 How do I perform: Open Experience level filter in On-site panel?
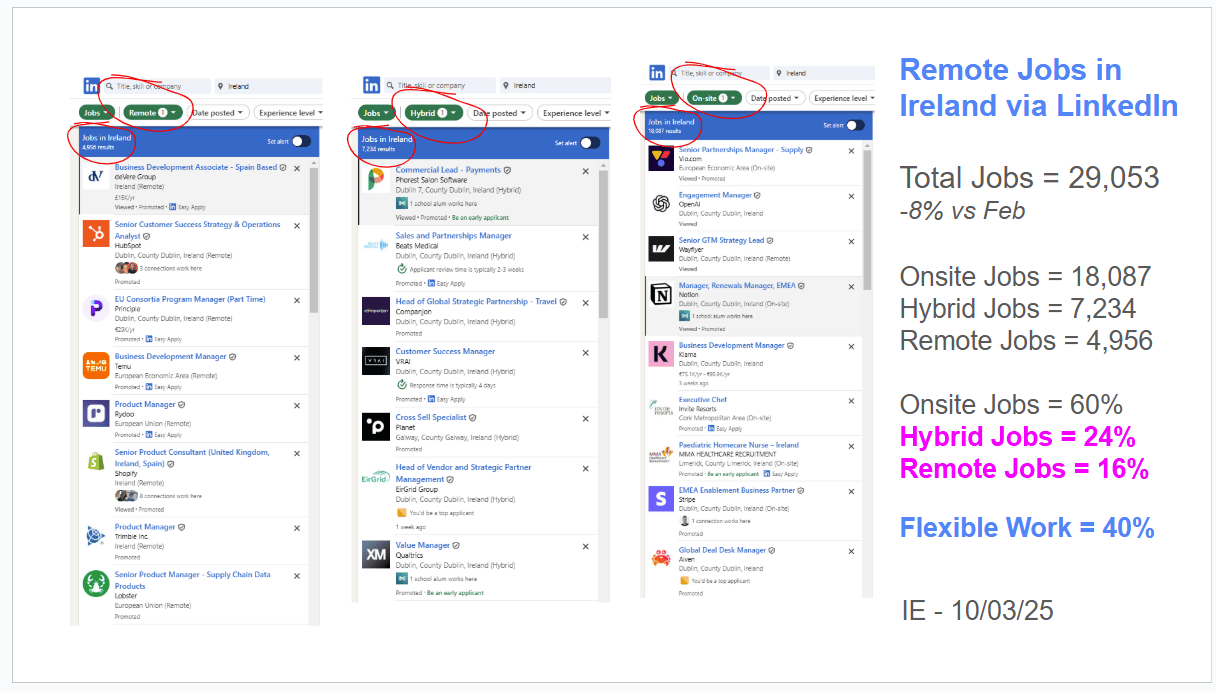tap(840, 98)
